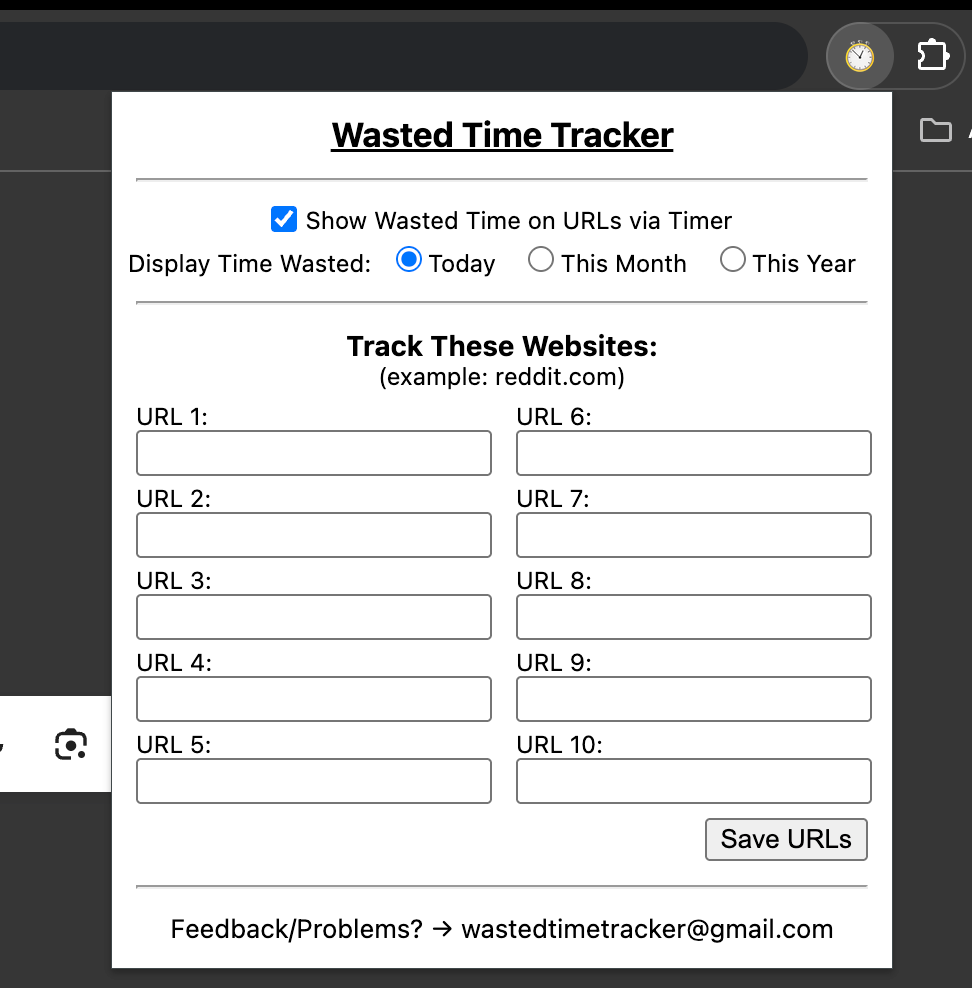Viewport: 972px width, 988px height.
Task: Open the browser Extensions puzzle icon
Action: [x=932, y=55]
